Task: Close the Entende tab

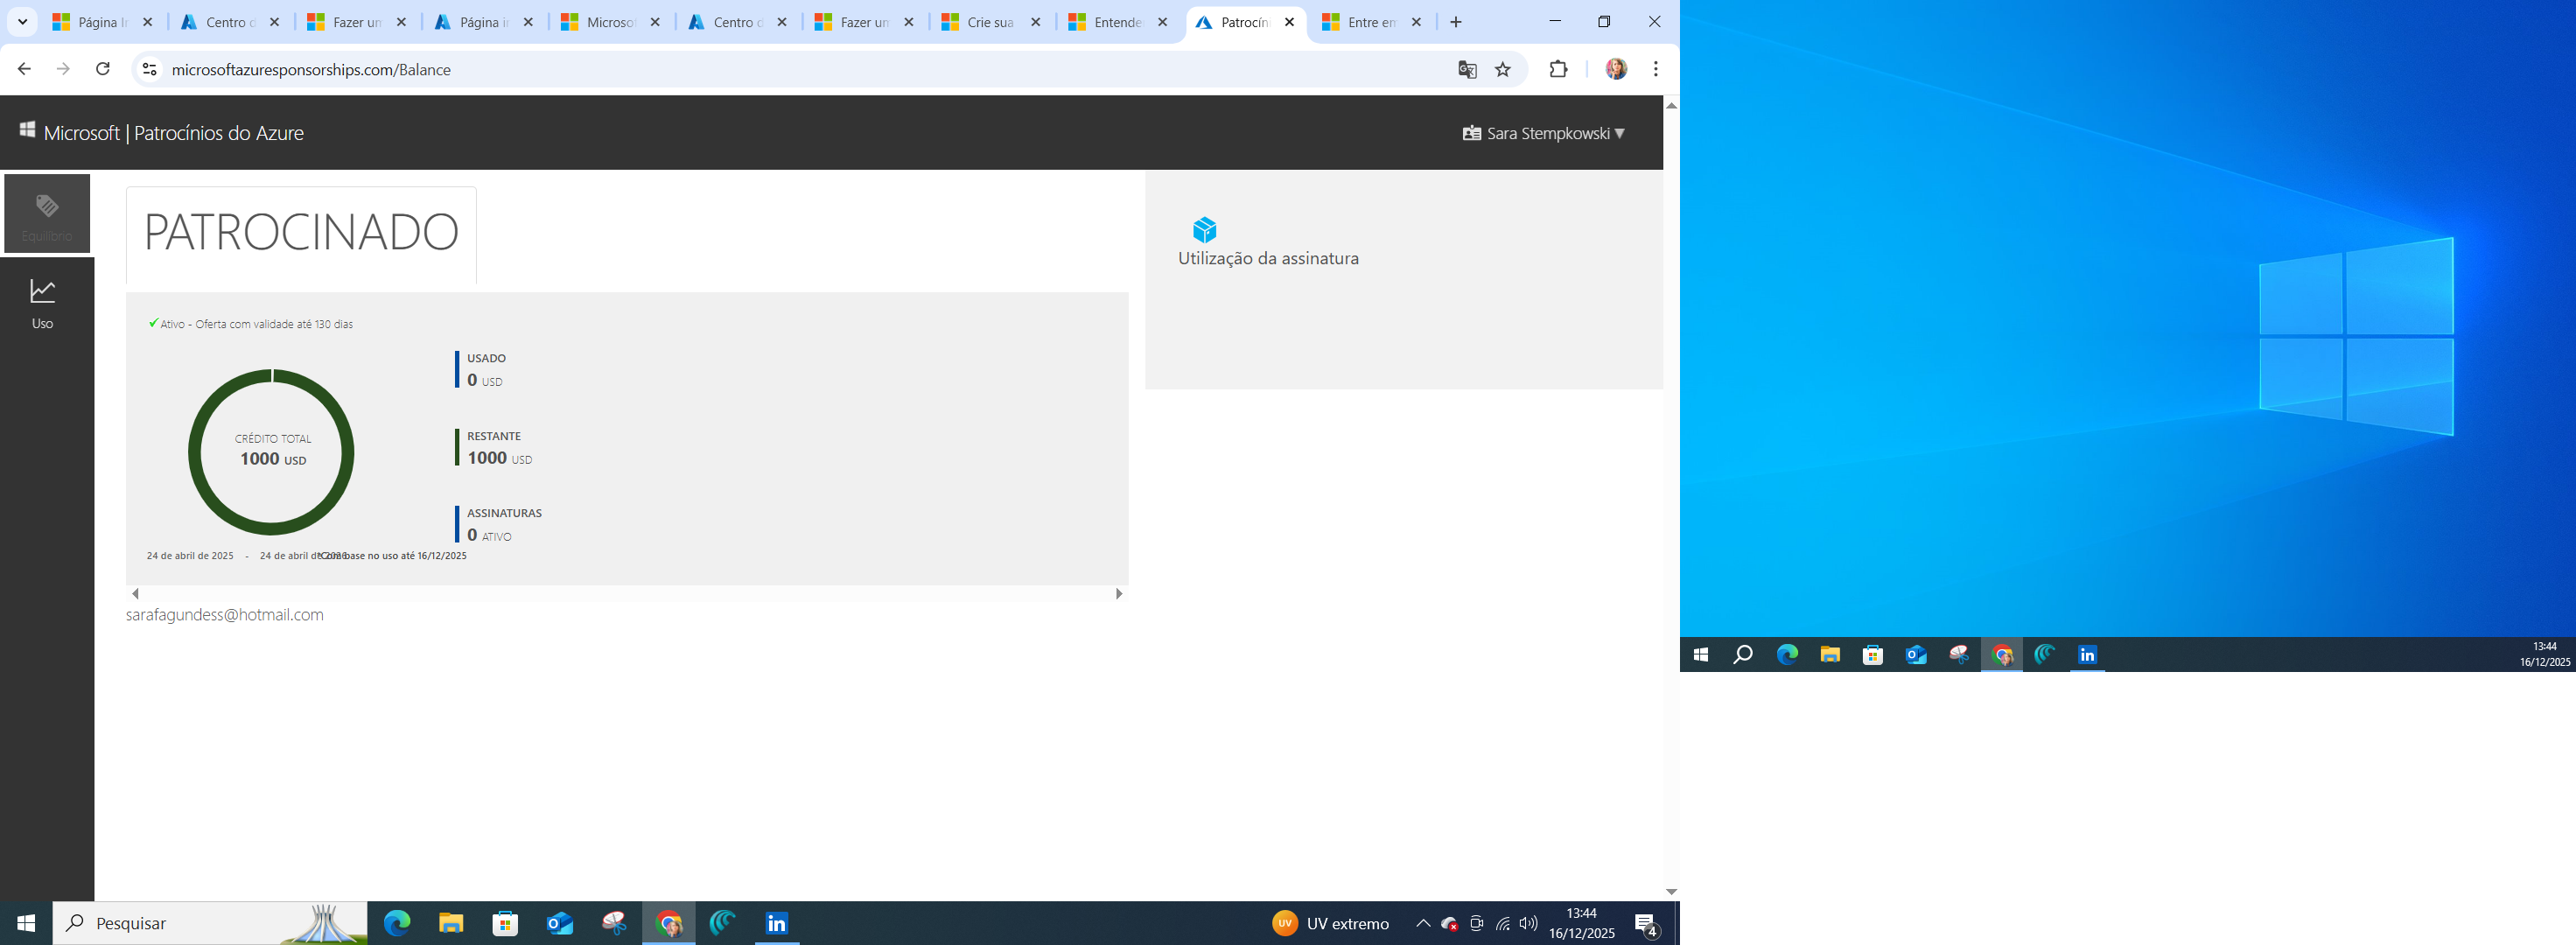Action: [1162, 22]
